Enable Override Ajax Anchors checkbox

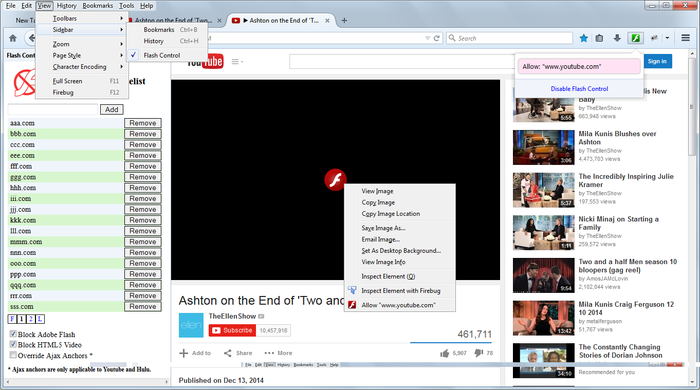(13, 355)
